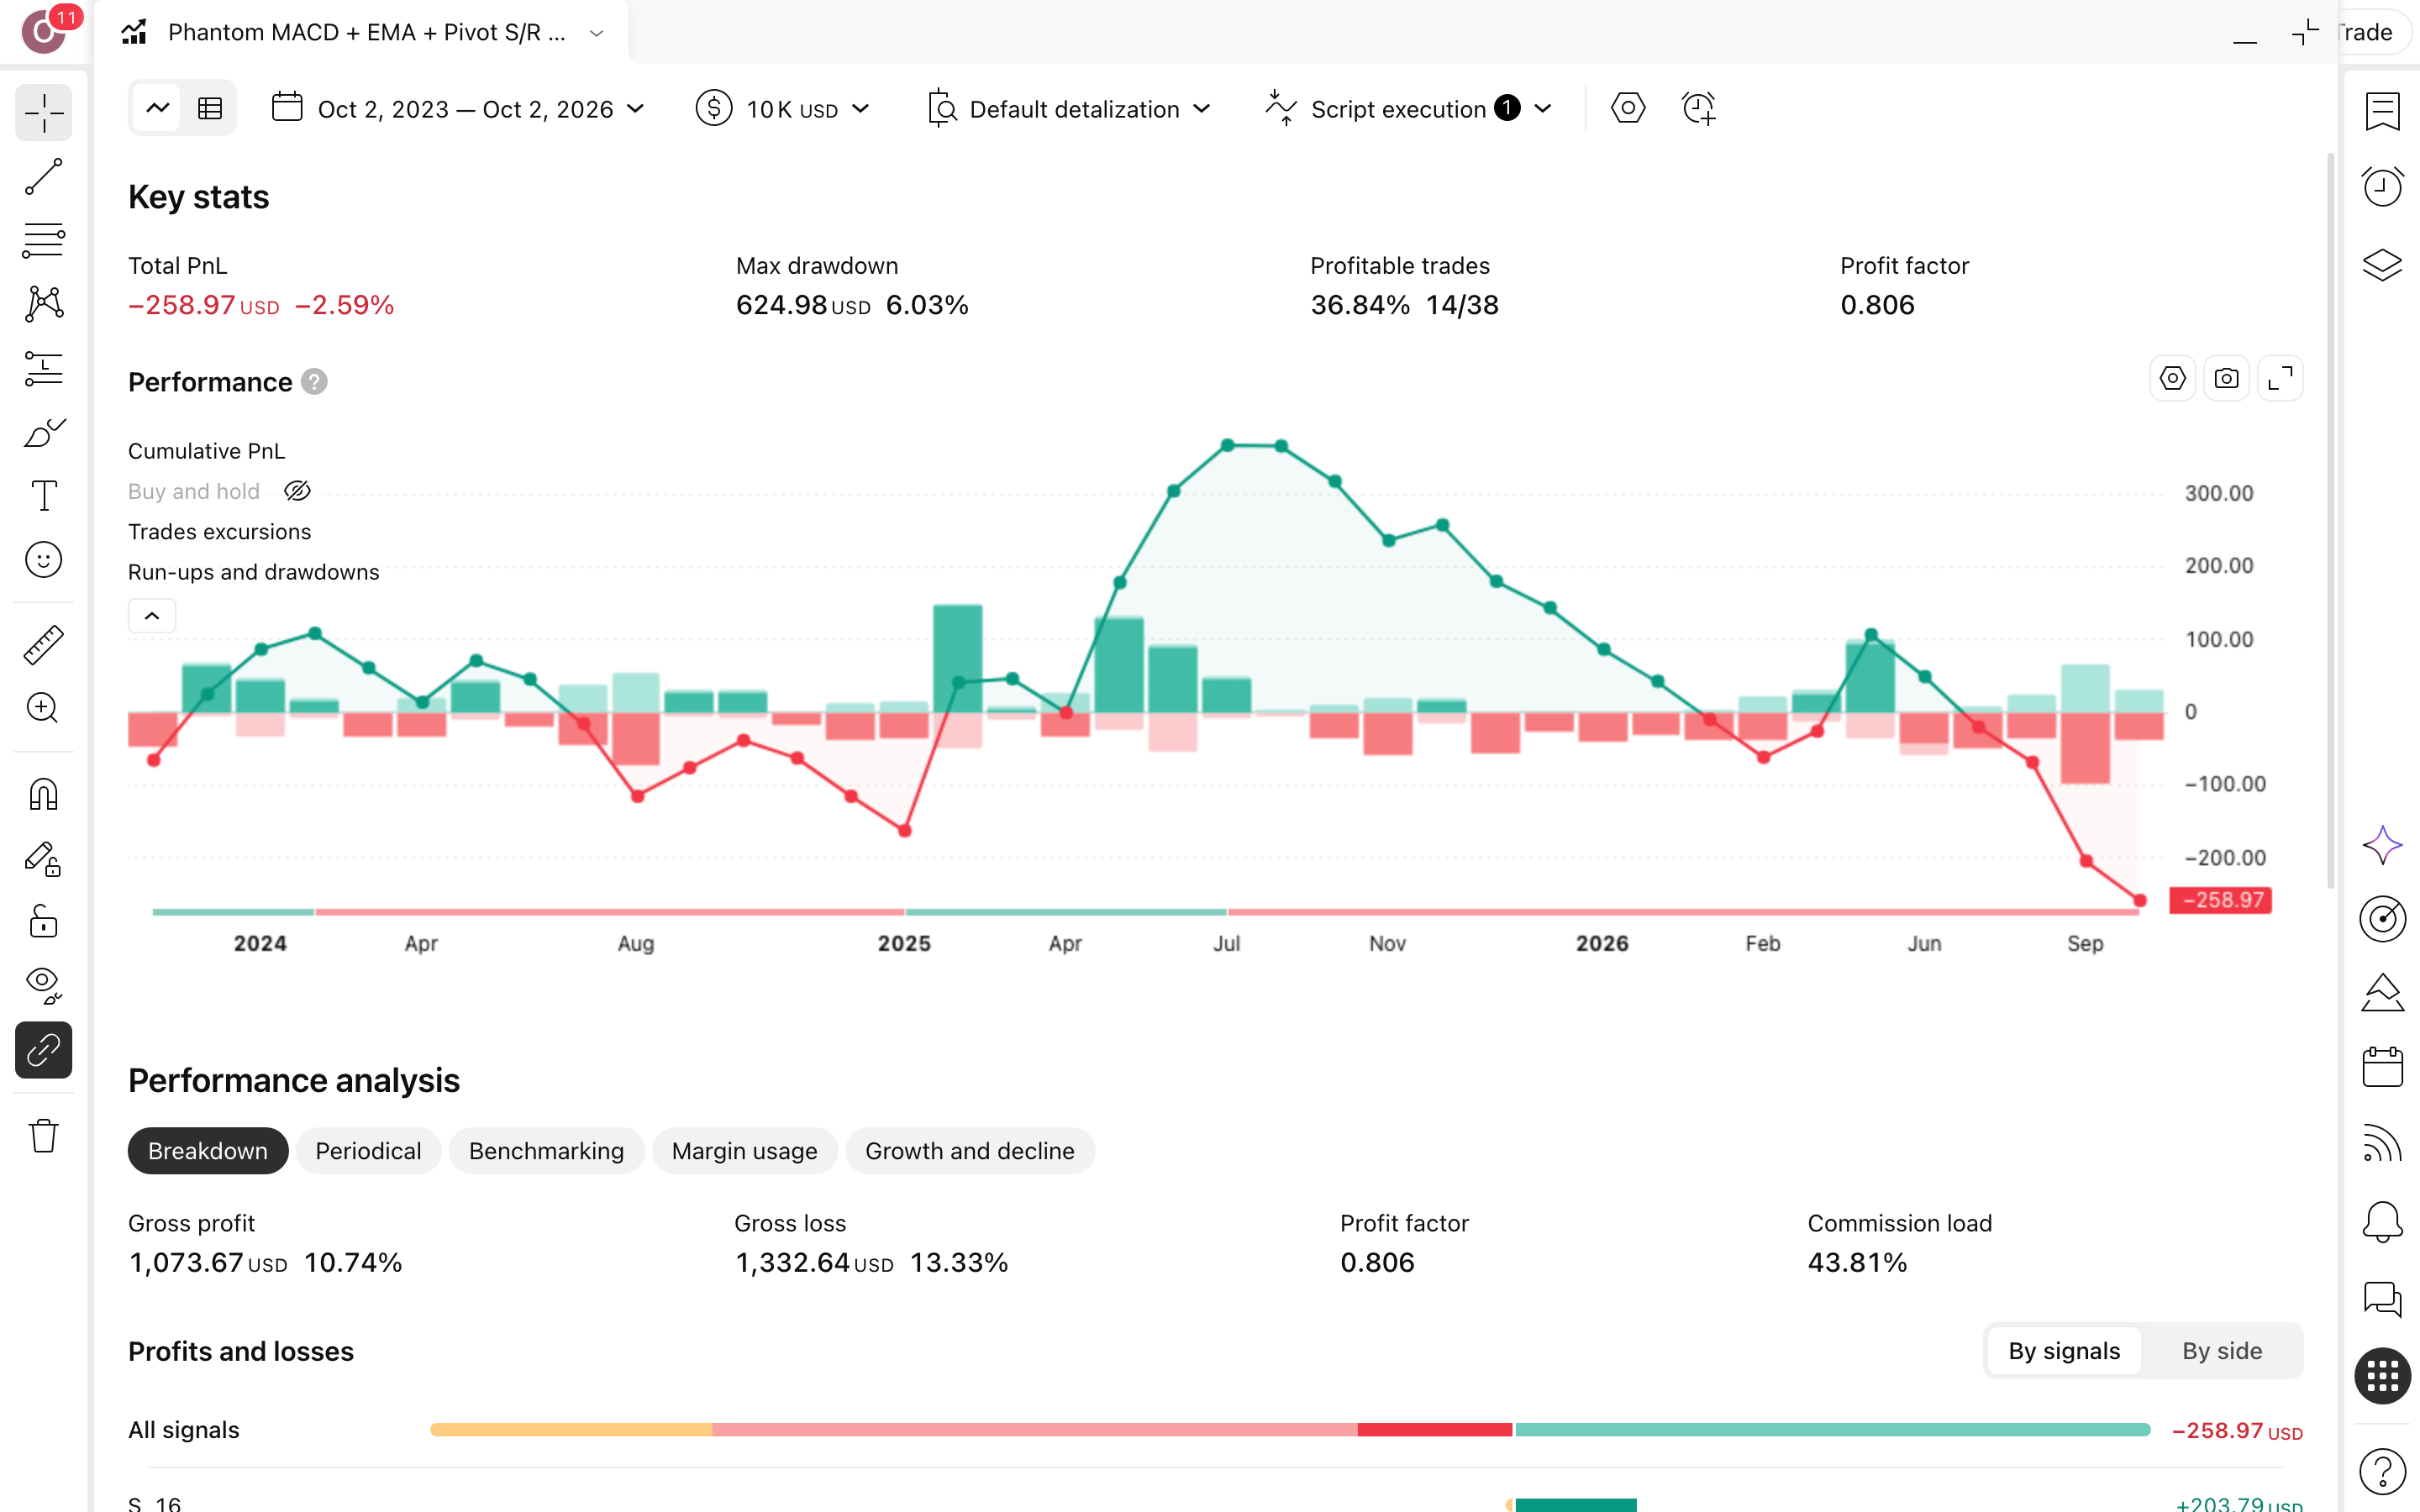
Task: Select the crosshair cursor tool
Action: coord(44,113)
